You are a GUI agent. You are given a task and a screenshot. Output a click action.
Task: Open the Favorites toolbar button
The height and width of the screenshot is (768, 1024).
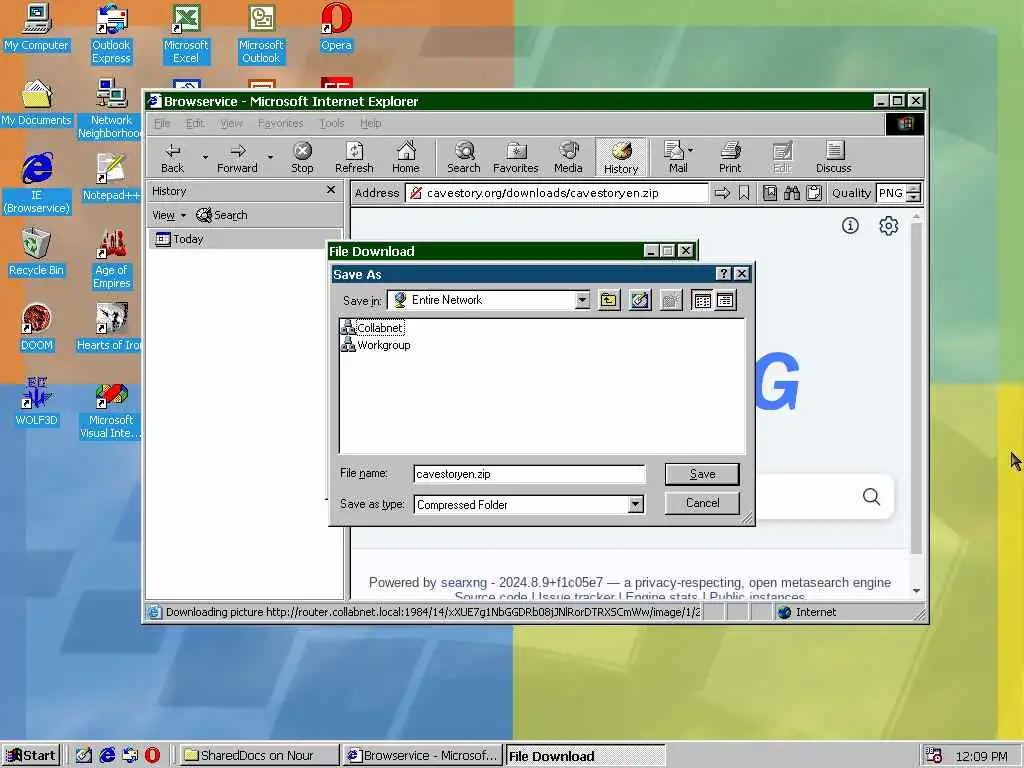[x=515, y=157]
